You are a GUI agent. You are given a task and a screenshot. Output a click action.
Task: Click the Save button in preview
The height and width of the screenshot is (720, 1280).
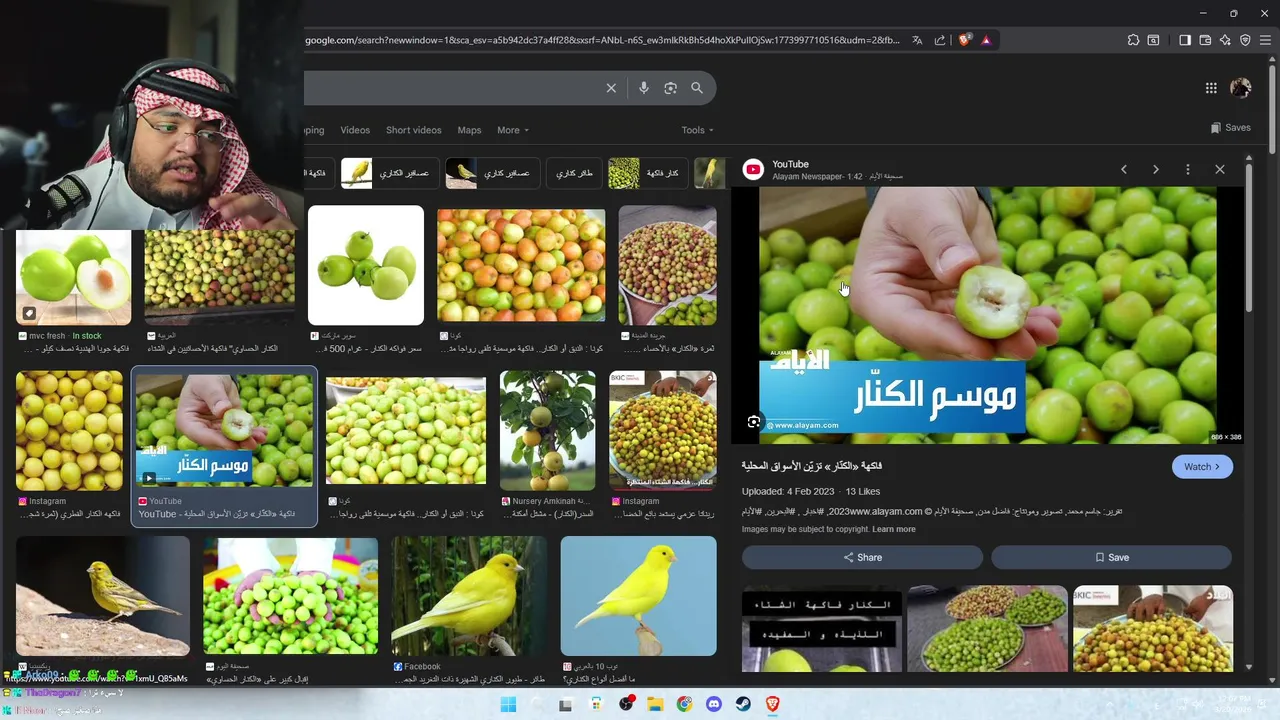tap(1111, 557)
